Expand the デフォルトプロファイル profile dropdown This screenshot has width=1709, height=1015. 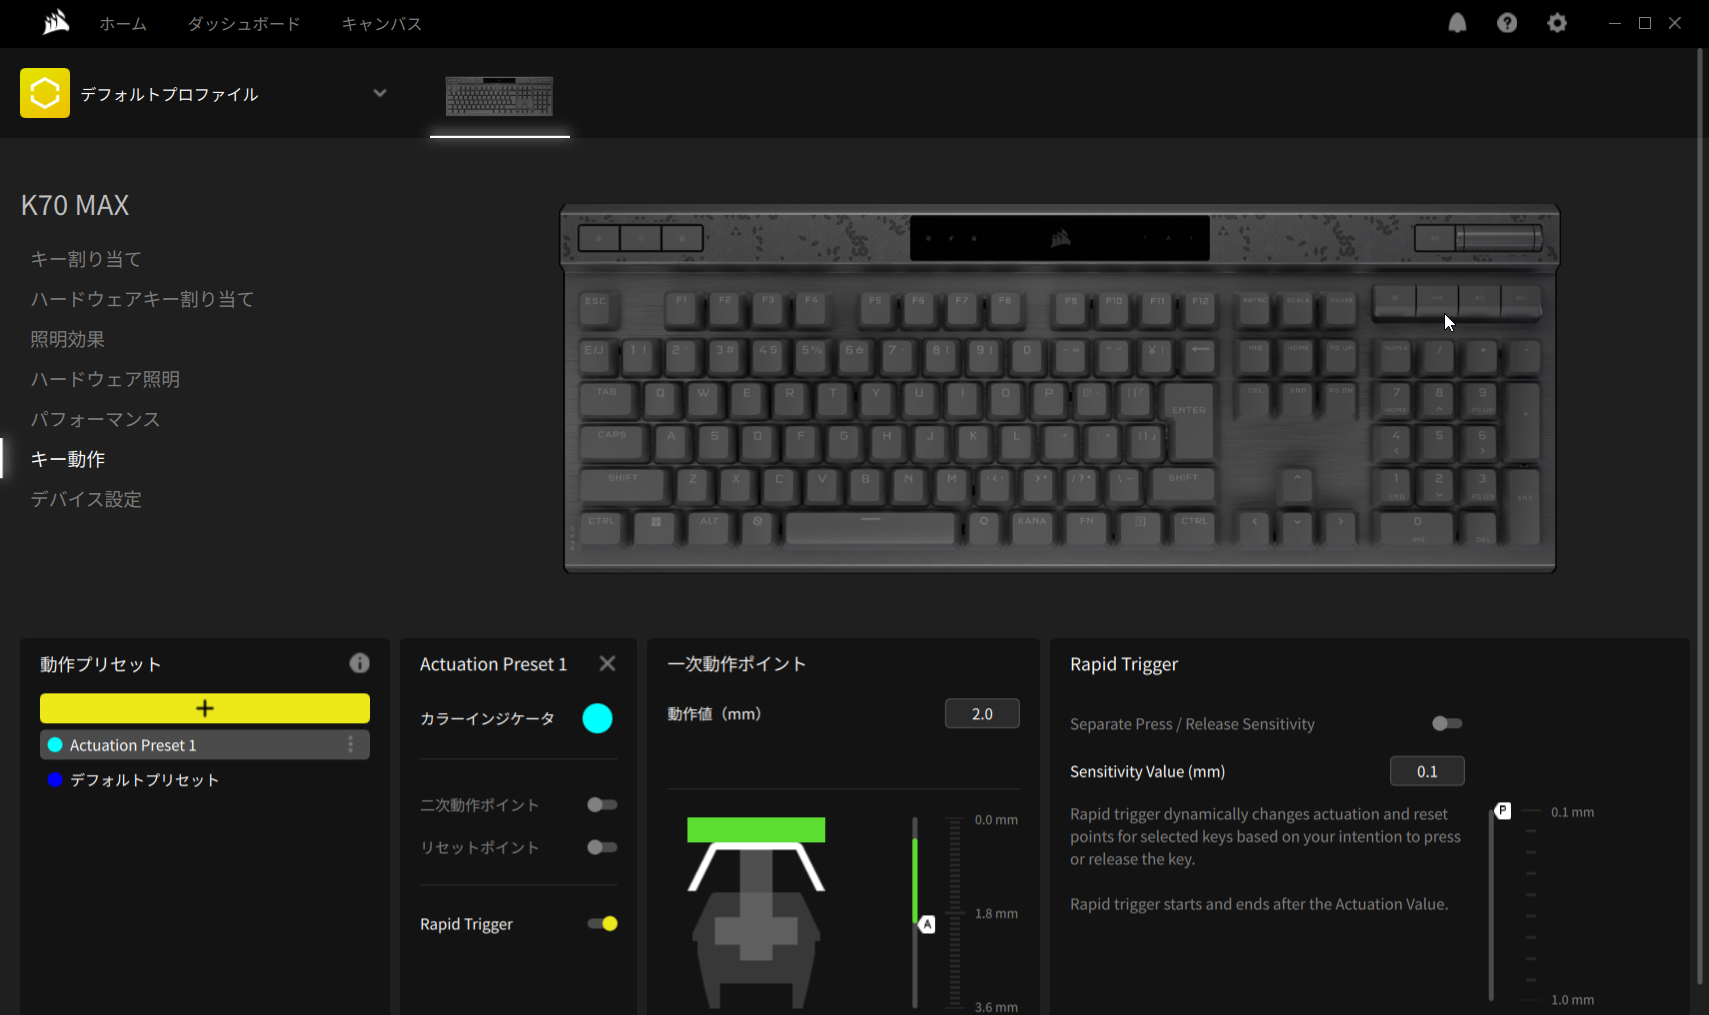click(x=380, y=93)
